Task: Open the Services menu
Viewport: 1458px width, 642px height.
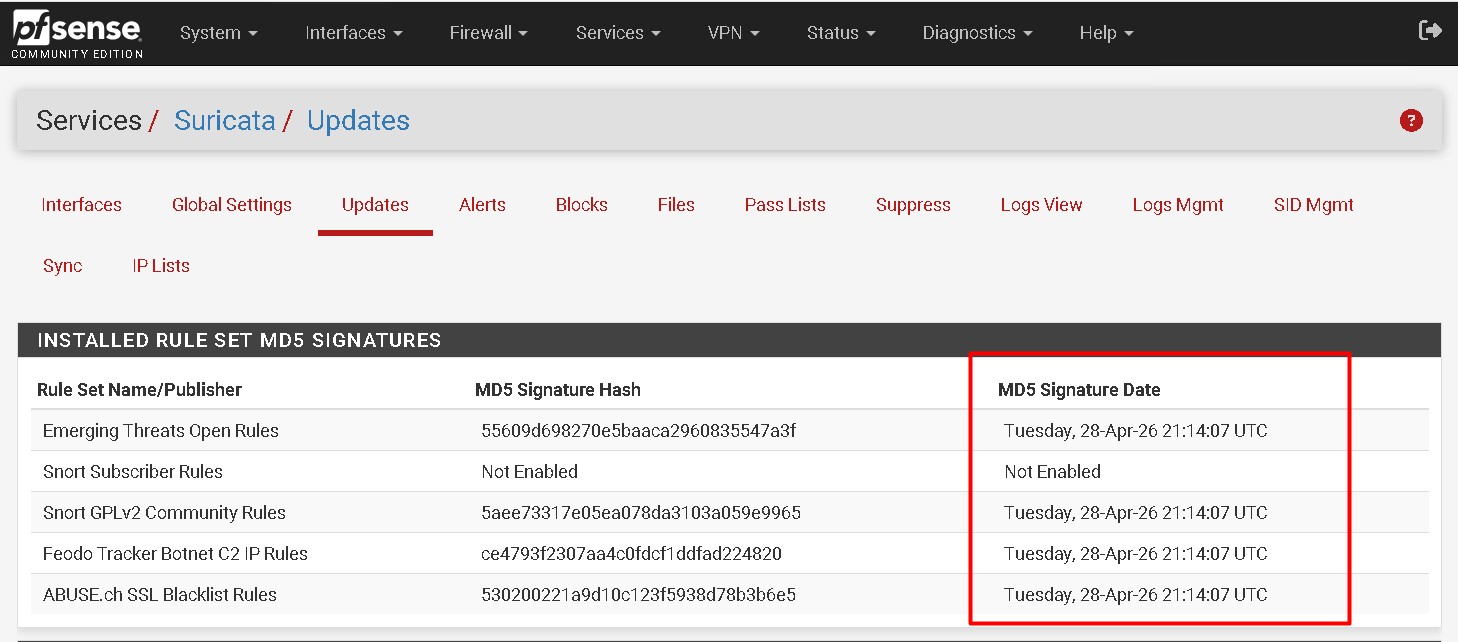Action: [616, 32]
